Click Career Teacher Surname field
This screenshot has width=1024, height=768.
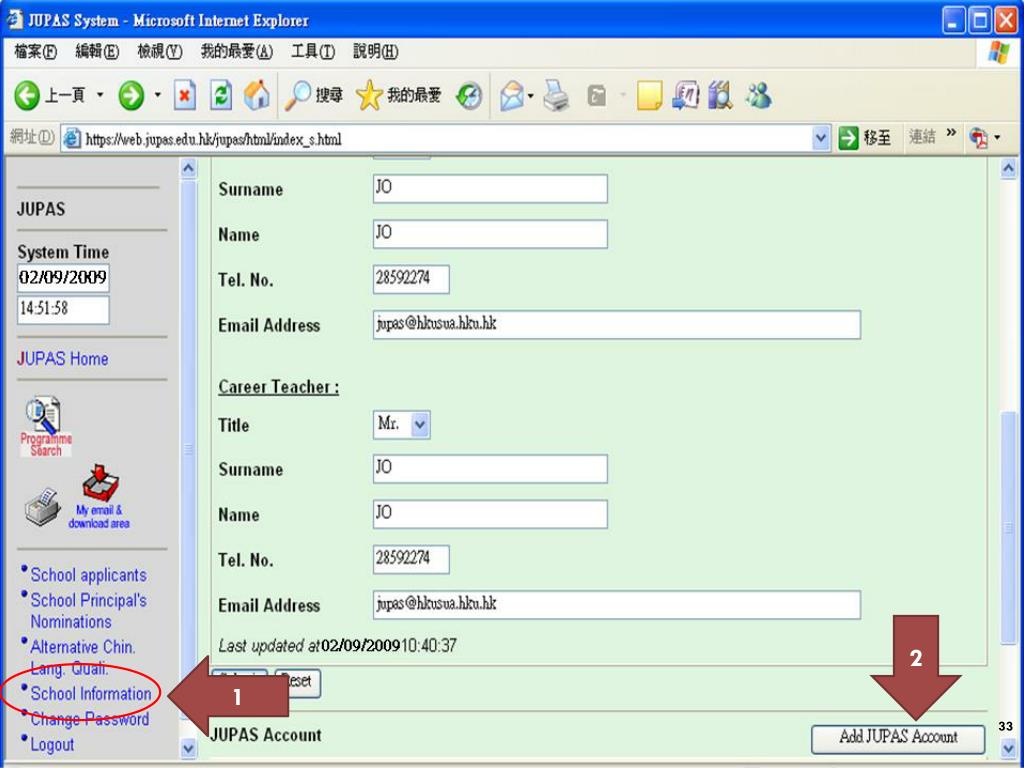(x=490, y=469)
